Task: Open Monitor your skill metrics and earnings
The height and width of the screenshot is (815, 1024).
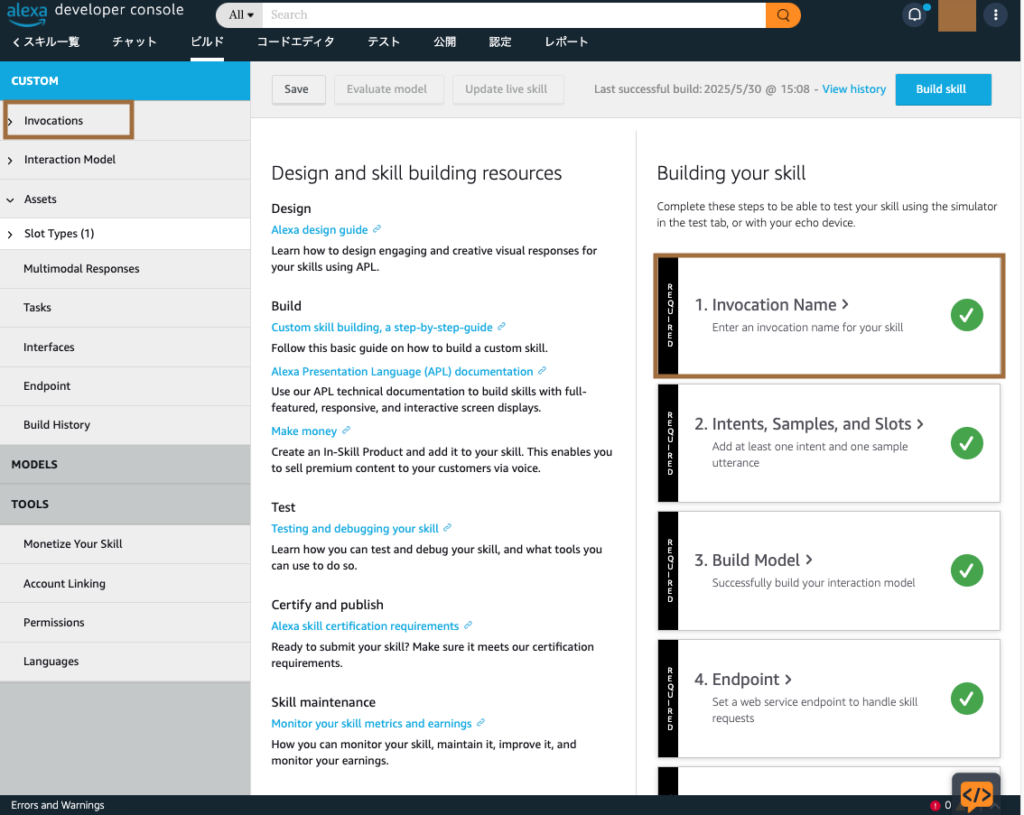Action: [372, 724]
